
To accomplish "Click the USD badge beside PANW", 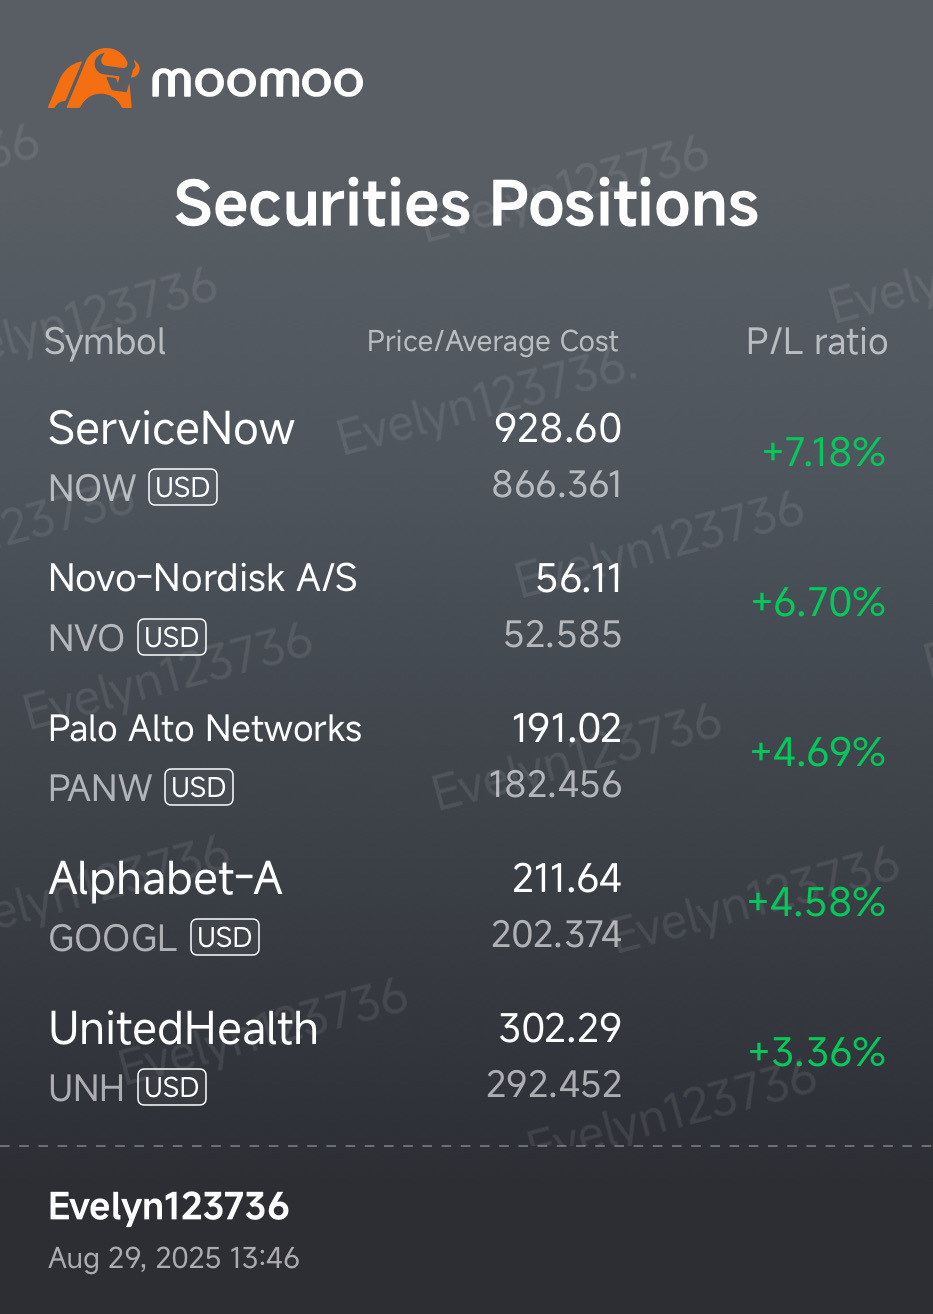I will pos(199,787).
